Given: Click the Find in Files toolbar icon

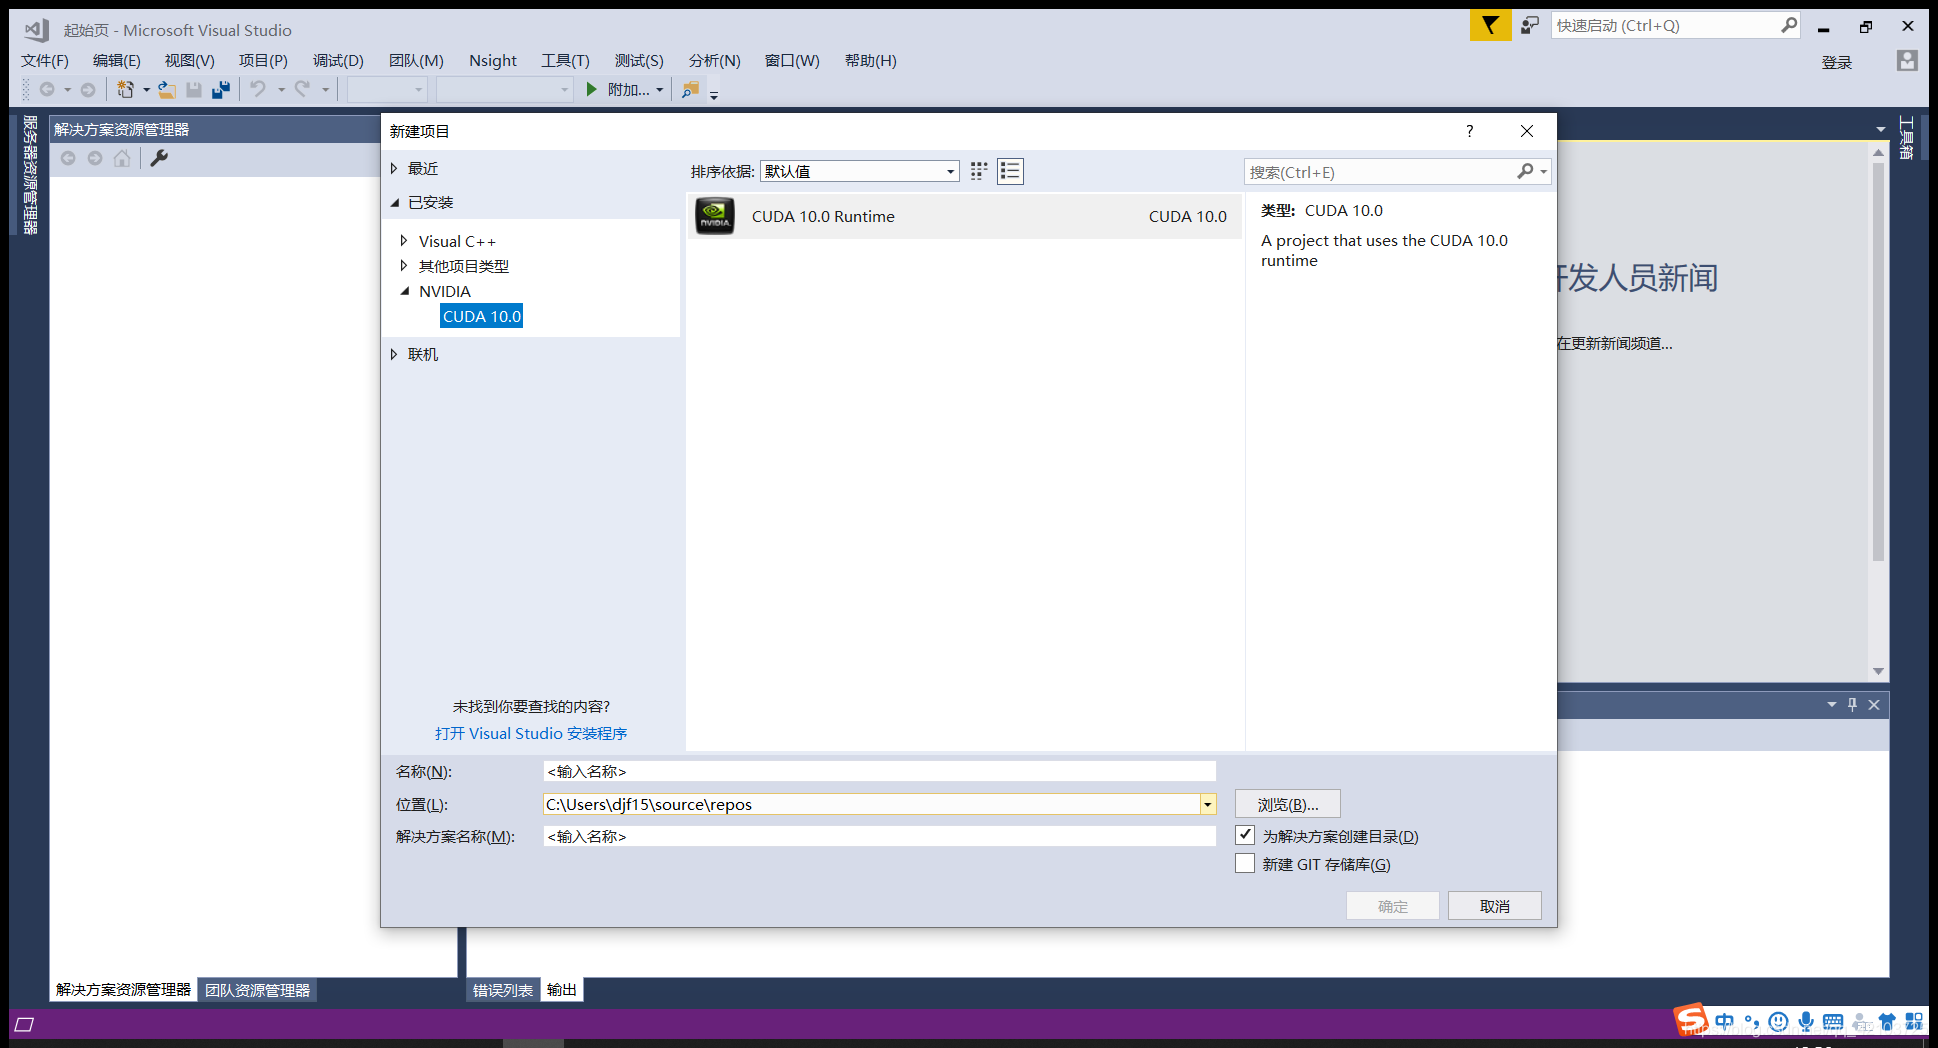Looking at the screenshot, I should click(x=690, y=89).
